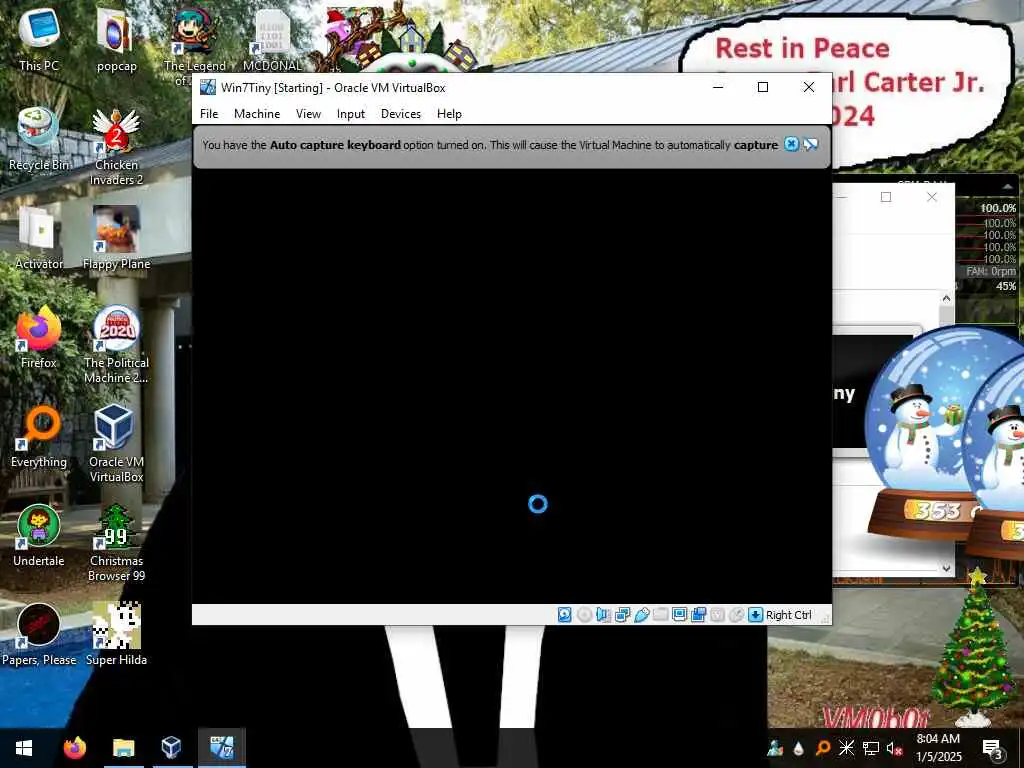Click the network tray icon
The image size is (1024, 768).
[871, 749]
